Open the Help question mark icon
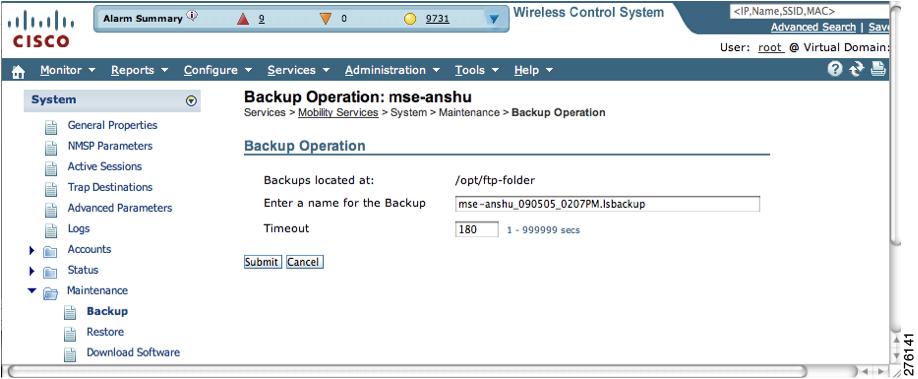The width and height of the screenshot is (918, 379). point(835,69)
